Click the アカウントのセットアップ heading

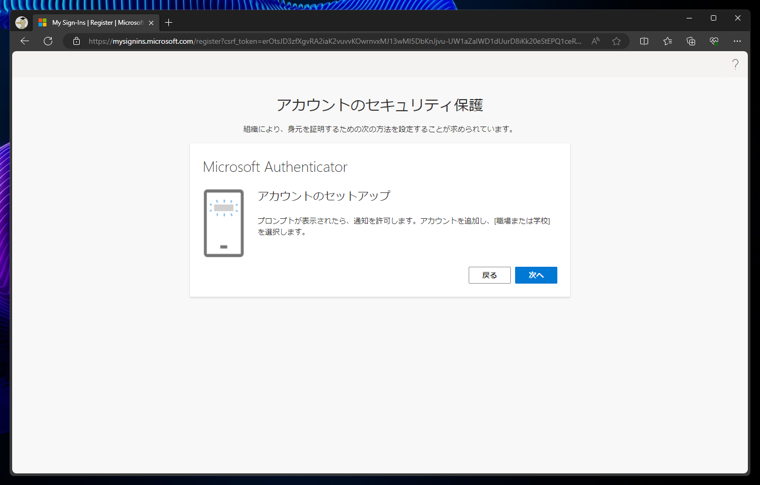point(324,196)
